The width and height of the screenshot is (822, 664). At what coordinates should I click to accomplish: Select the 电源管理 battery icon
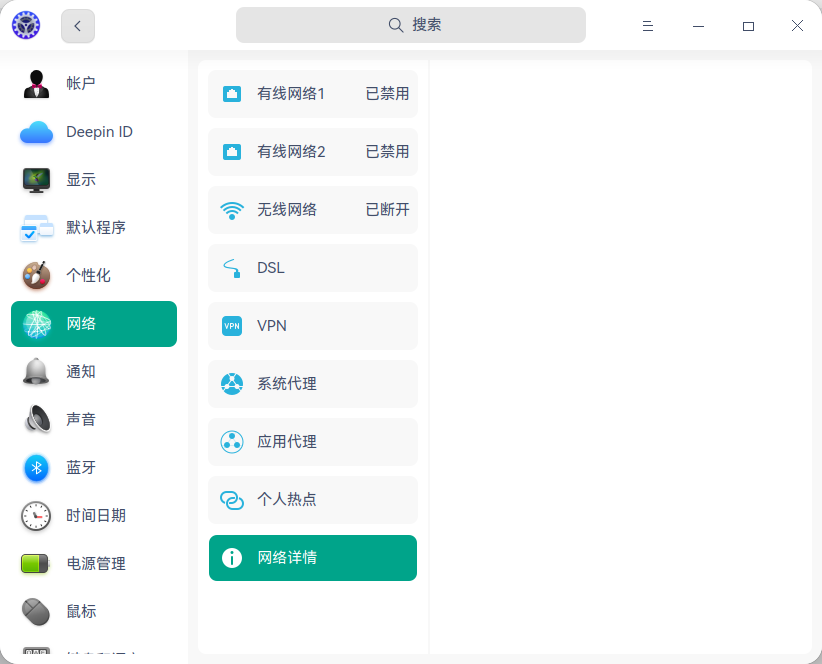click(36, 564)
